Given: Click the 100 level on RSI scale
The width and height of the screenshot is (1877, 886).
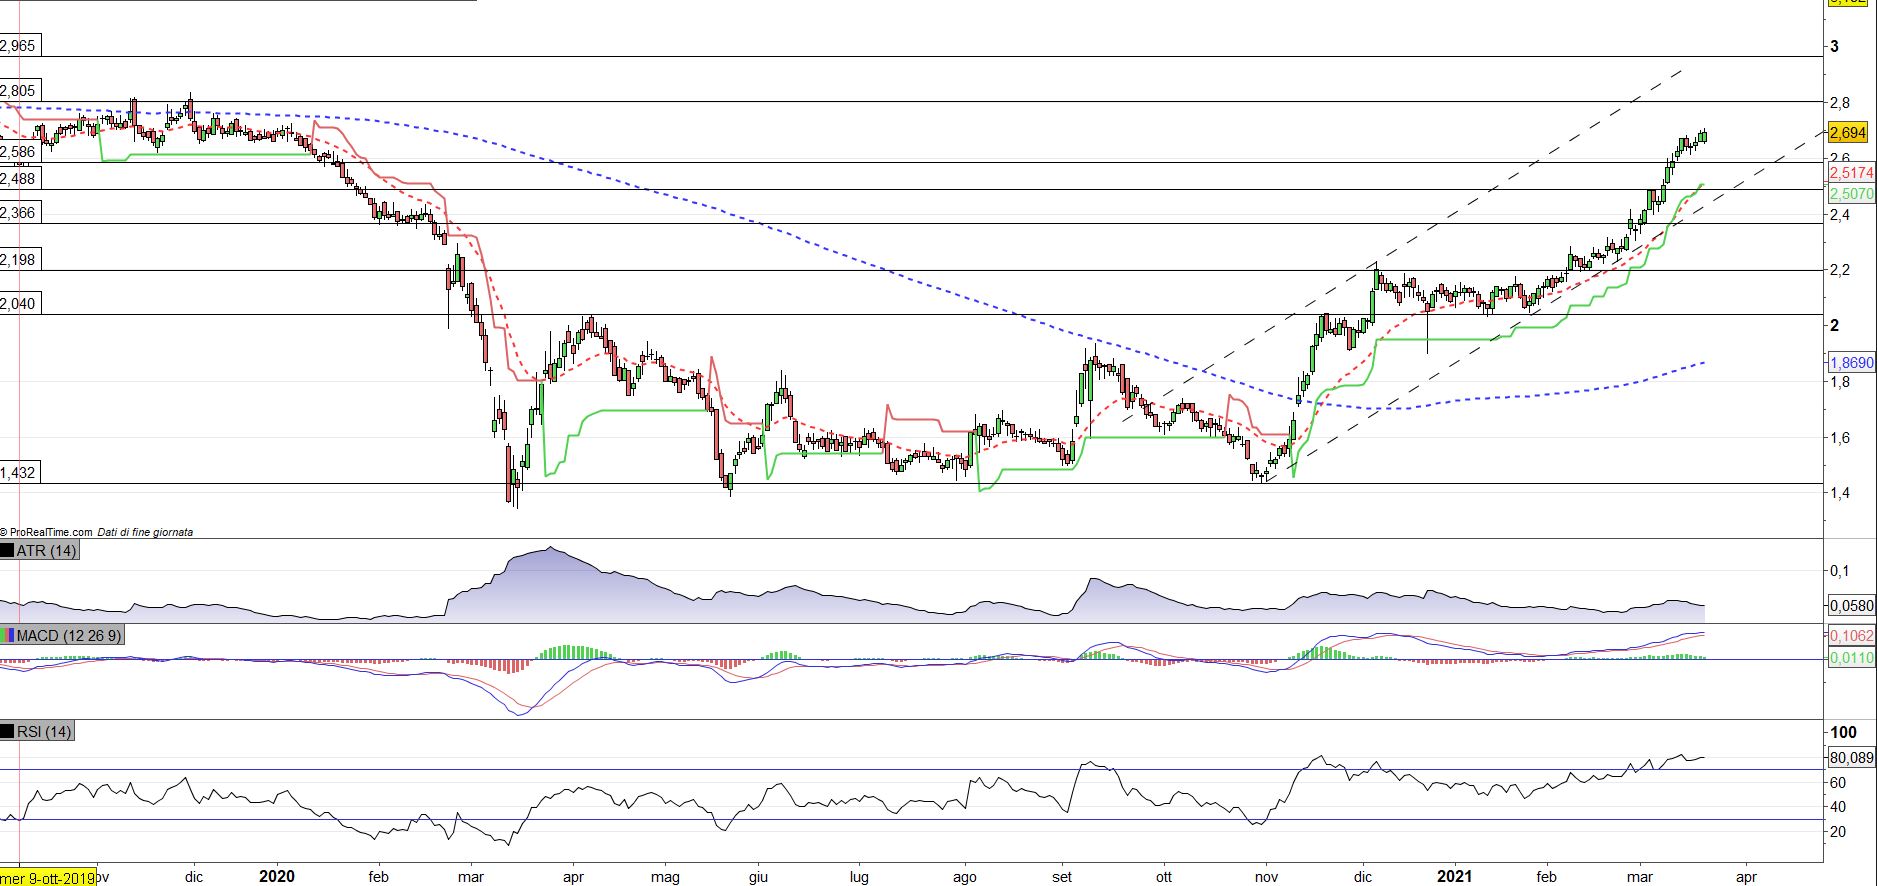Looking at the screenshot, I should tap(1843, 733).
